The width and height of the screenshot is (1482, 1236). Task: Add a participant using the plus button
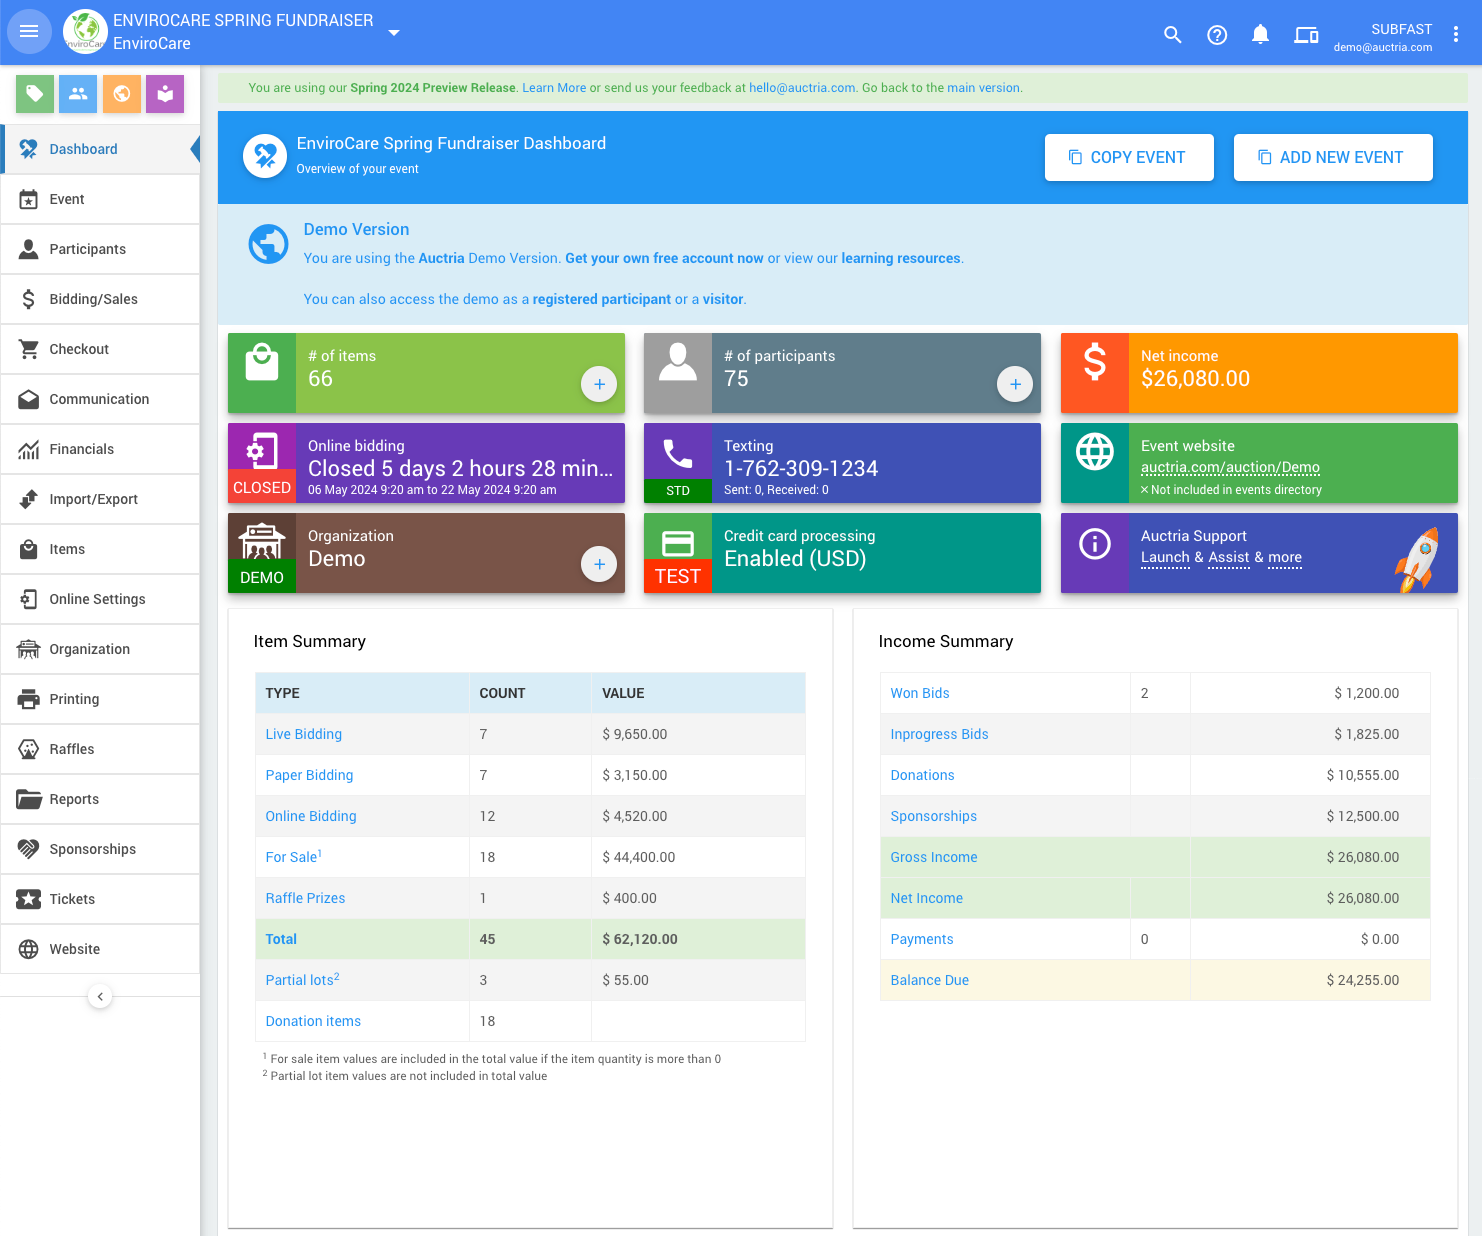click(x=1015, y=384)
